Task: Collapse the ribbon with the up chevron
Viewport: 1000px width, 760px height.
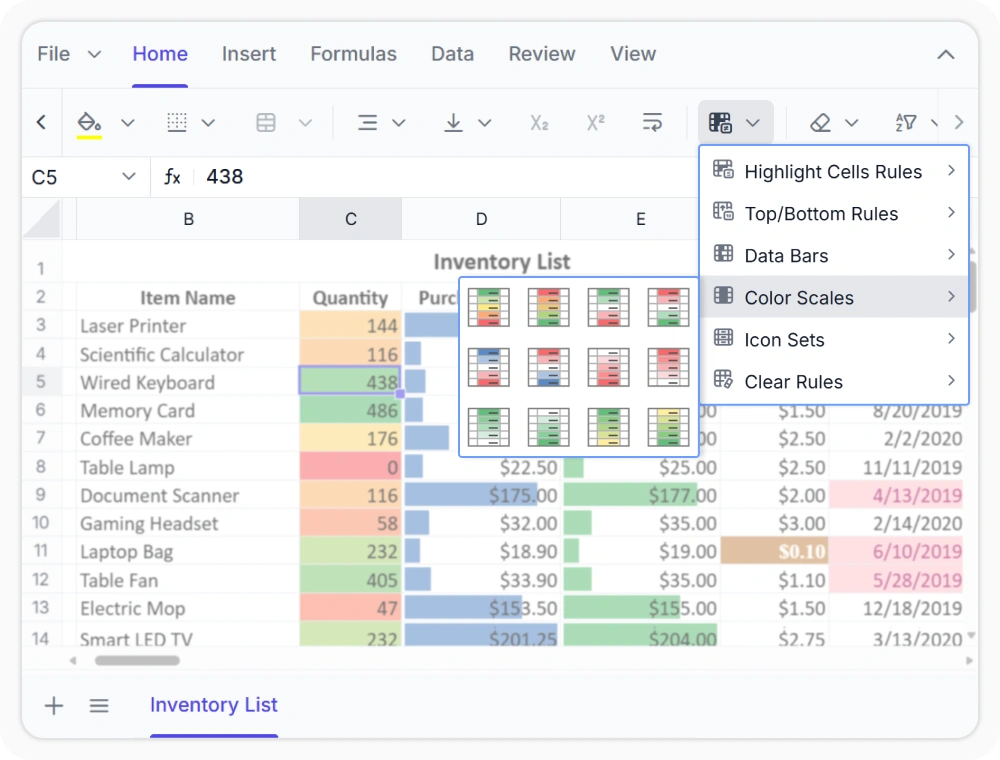Action: [x=946, y=55]
